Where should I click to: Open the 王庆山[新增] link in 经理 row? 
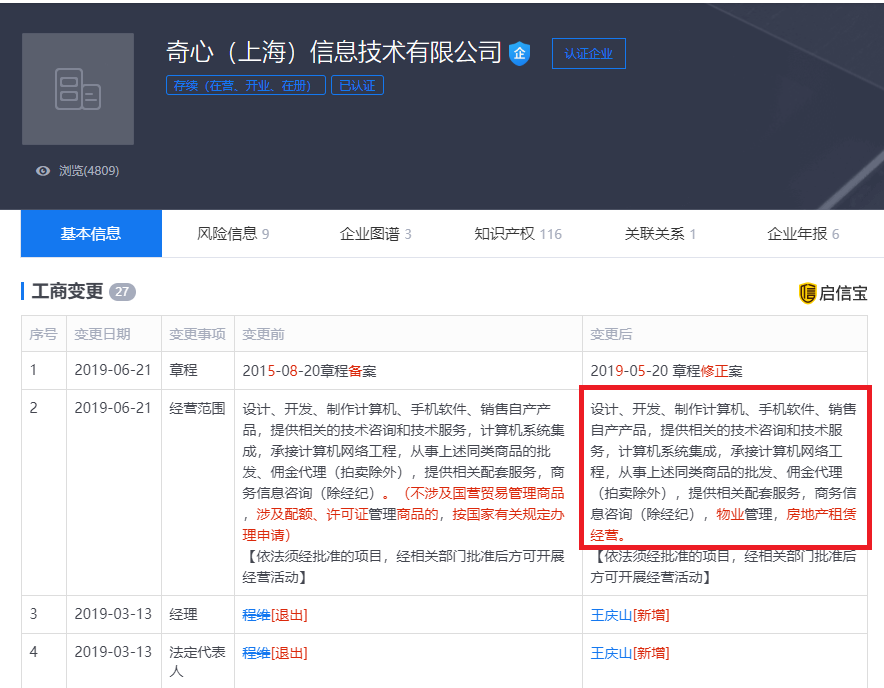(630, 615)
